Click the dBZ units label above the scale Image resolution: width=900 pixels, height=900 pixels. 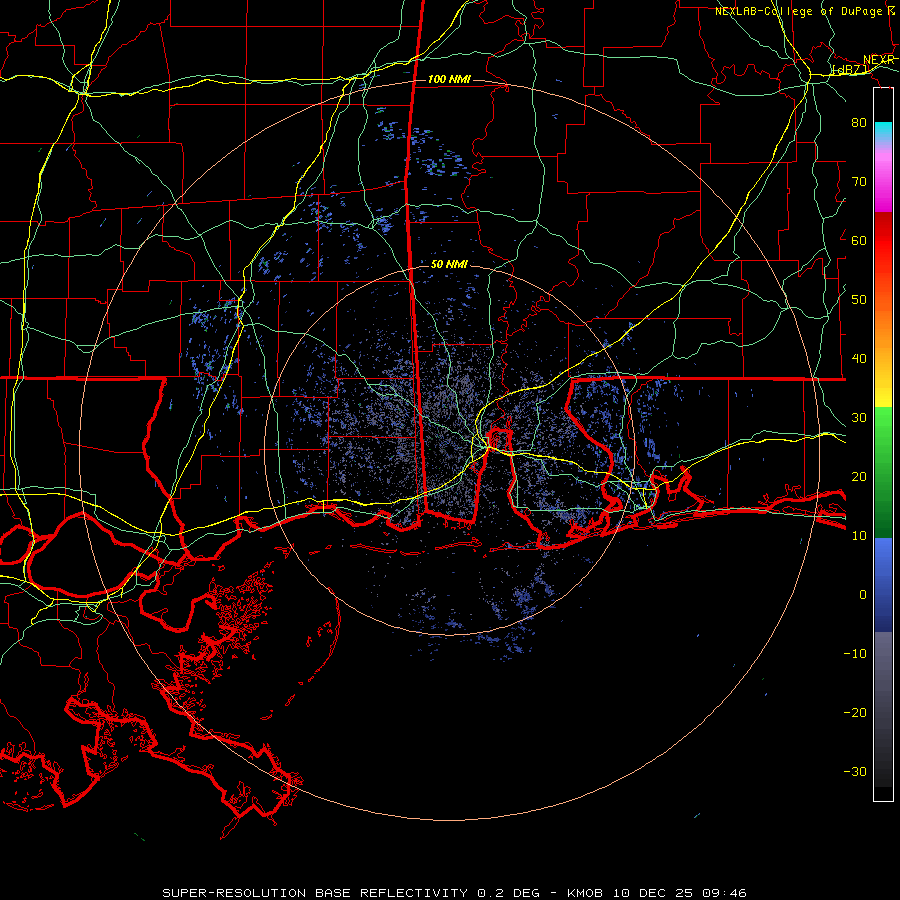tap(850, 69)
